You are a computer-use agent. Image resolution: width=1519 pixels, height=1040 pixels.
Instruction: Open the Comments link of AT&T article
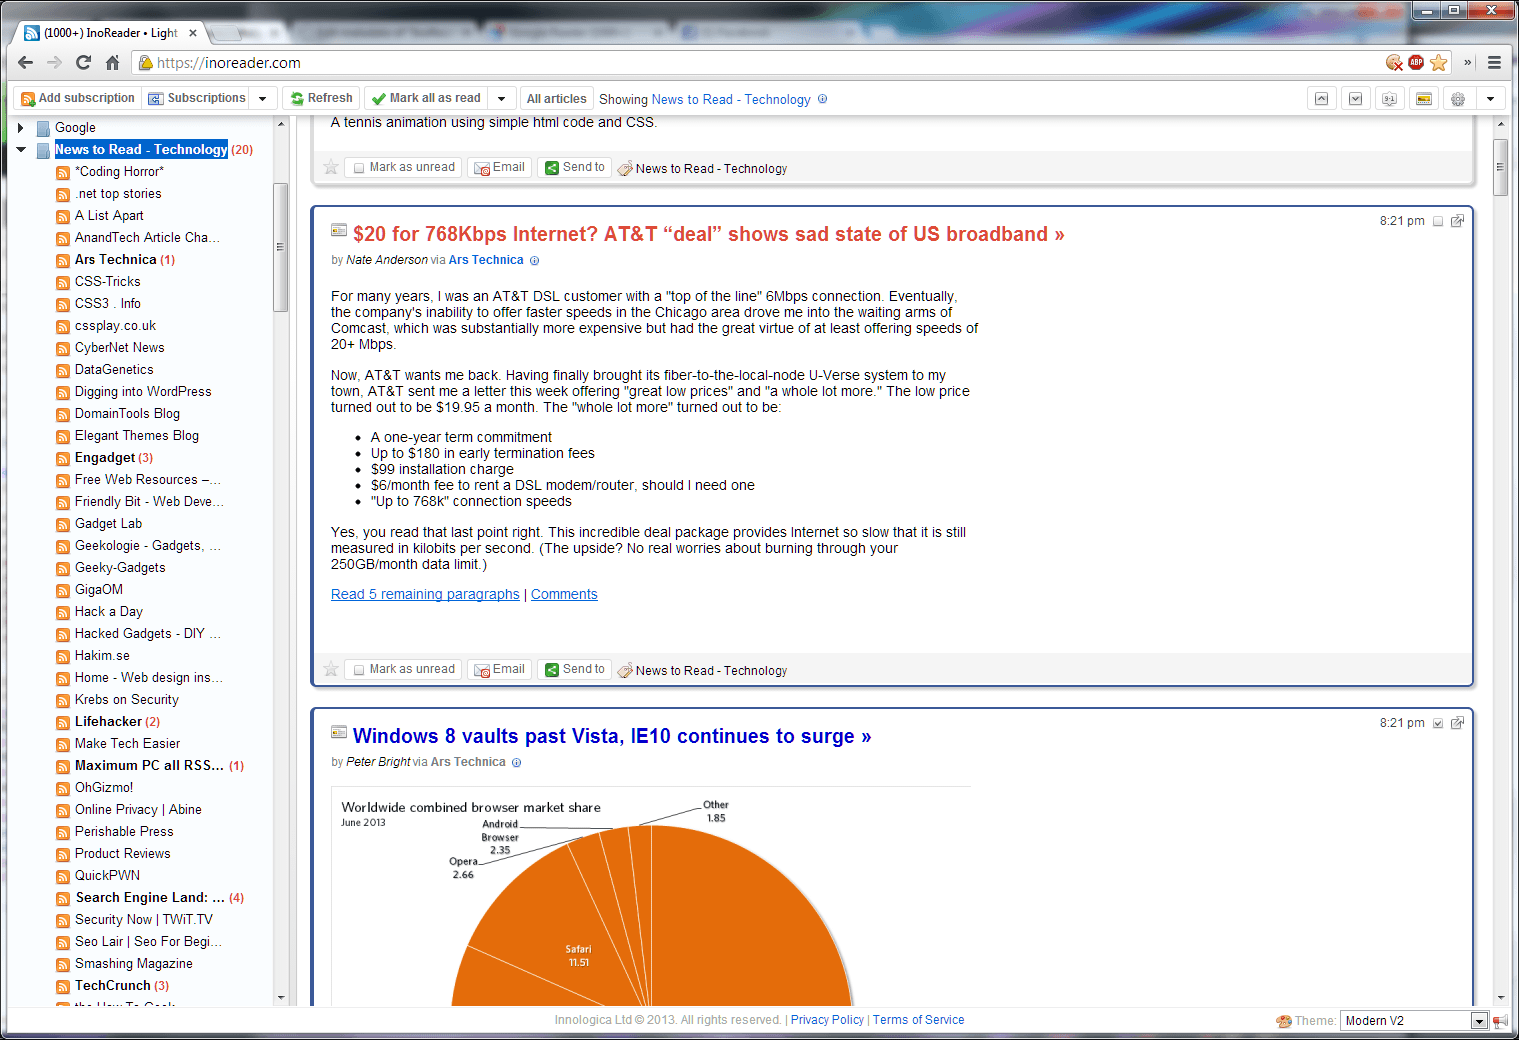564,594
